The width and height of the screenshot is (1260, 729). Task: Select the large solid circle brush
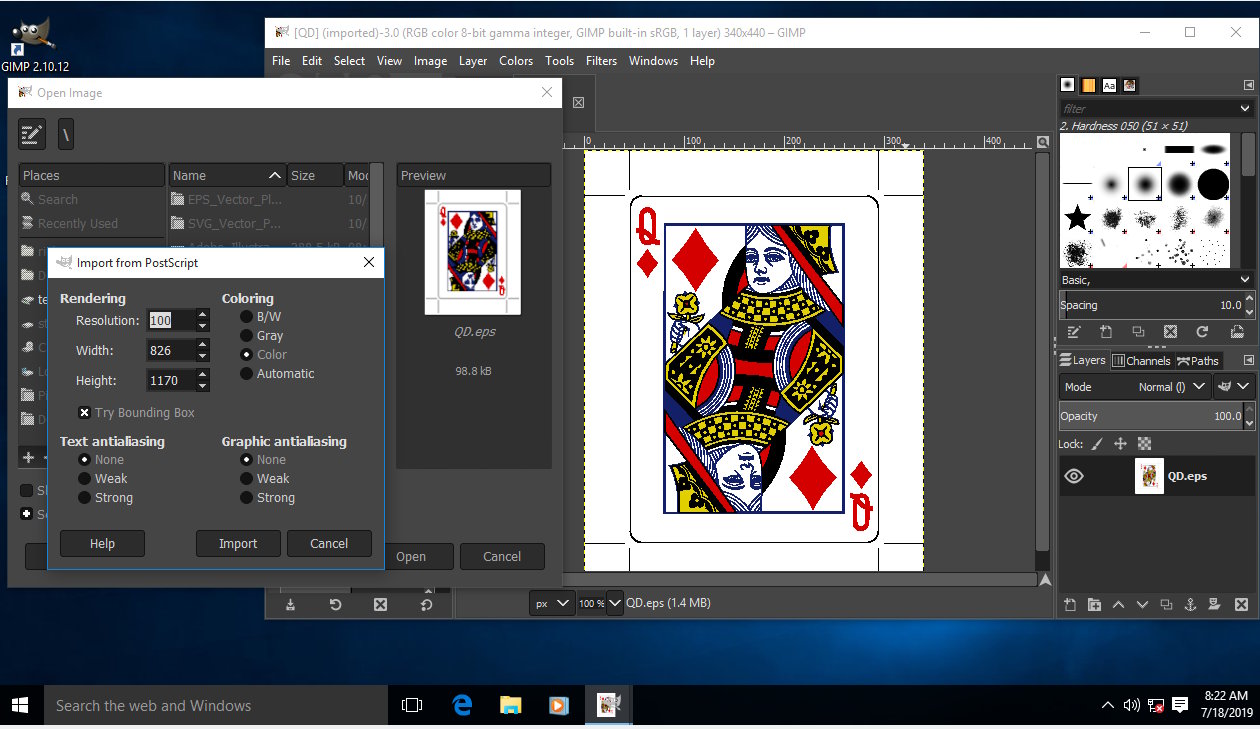(x=1213, y=184)
